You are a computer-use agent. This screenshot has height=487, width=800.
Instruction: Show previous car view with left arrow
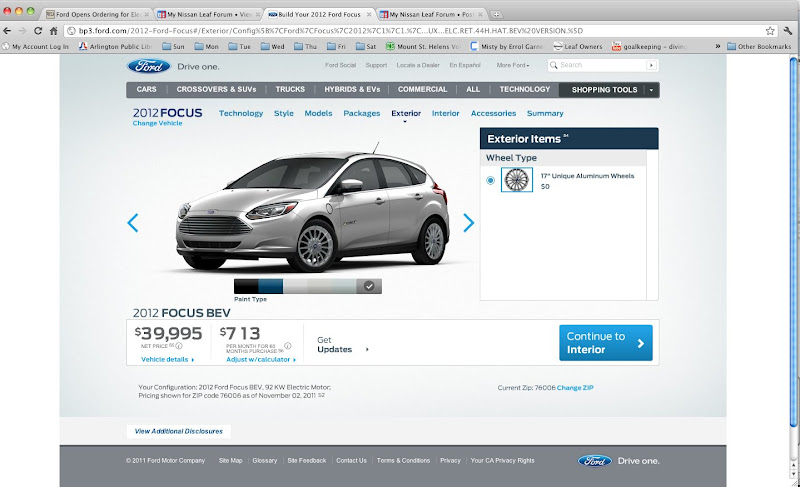(133, 223)
